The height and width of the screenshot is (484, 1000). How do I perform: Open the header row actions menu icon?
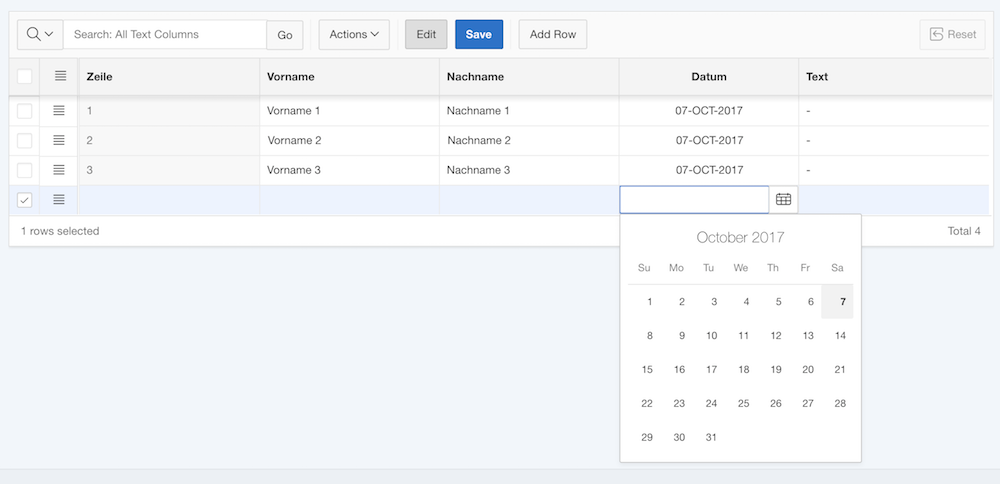(60, 77)
